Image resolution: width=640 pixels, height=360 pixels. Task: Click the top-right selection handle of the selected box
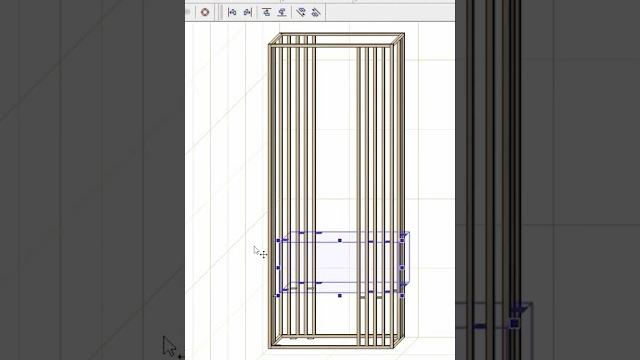(402, 241)
